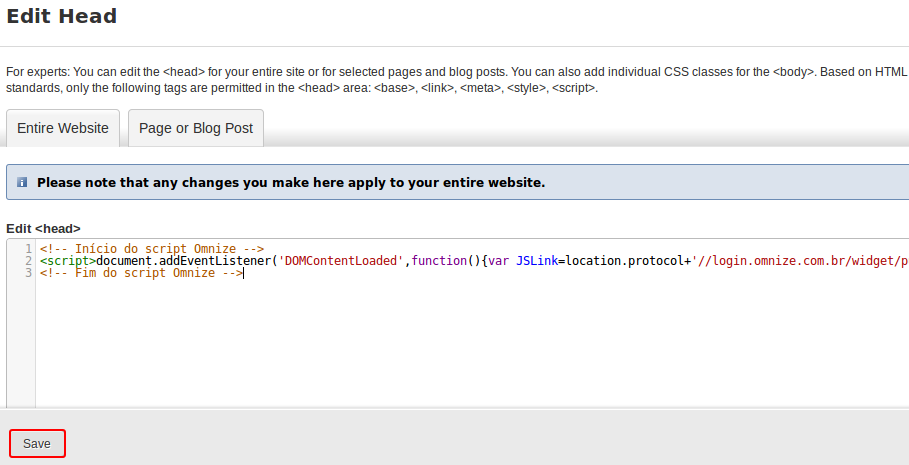Click the Save button
This screenshot has height=465, width=909.
point(37,444)
